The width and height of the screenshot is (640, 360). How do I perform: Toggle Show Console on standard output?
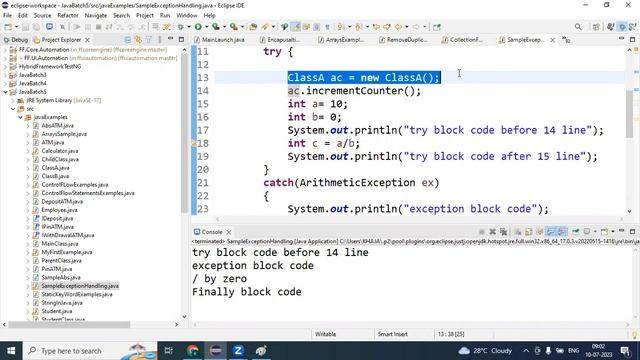pyautogui.click(x=551, y=232)
